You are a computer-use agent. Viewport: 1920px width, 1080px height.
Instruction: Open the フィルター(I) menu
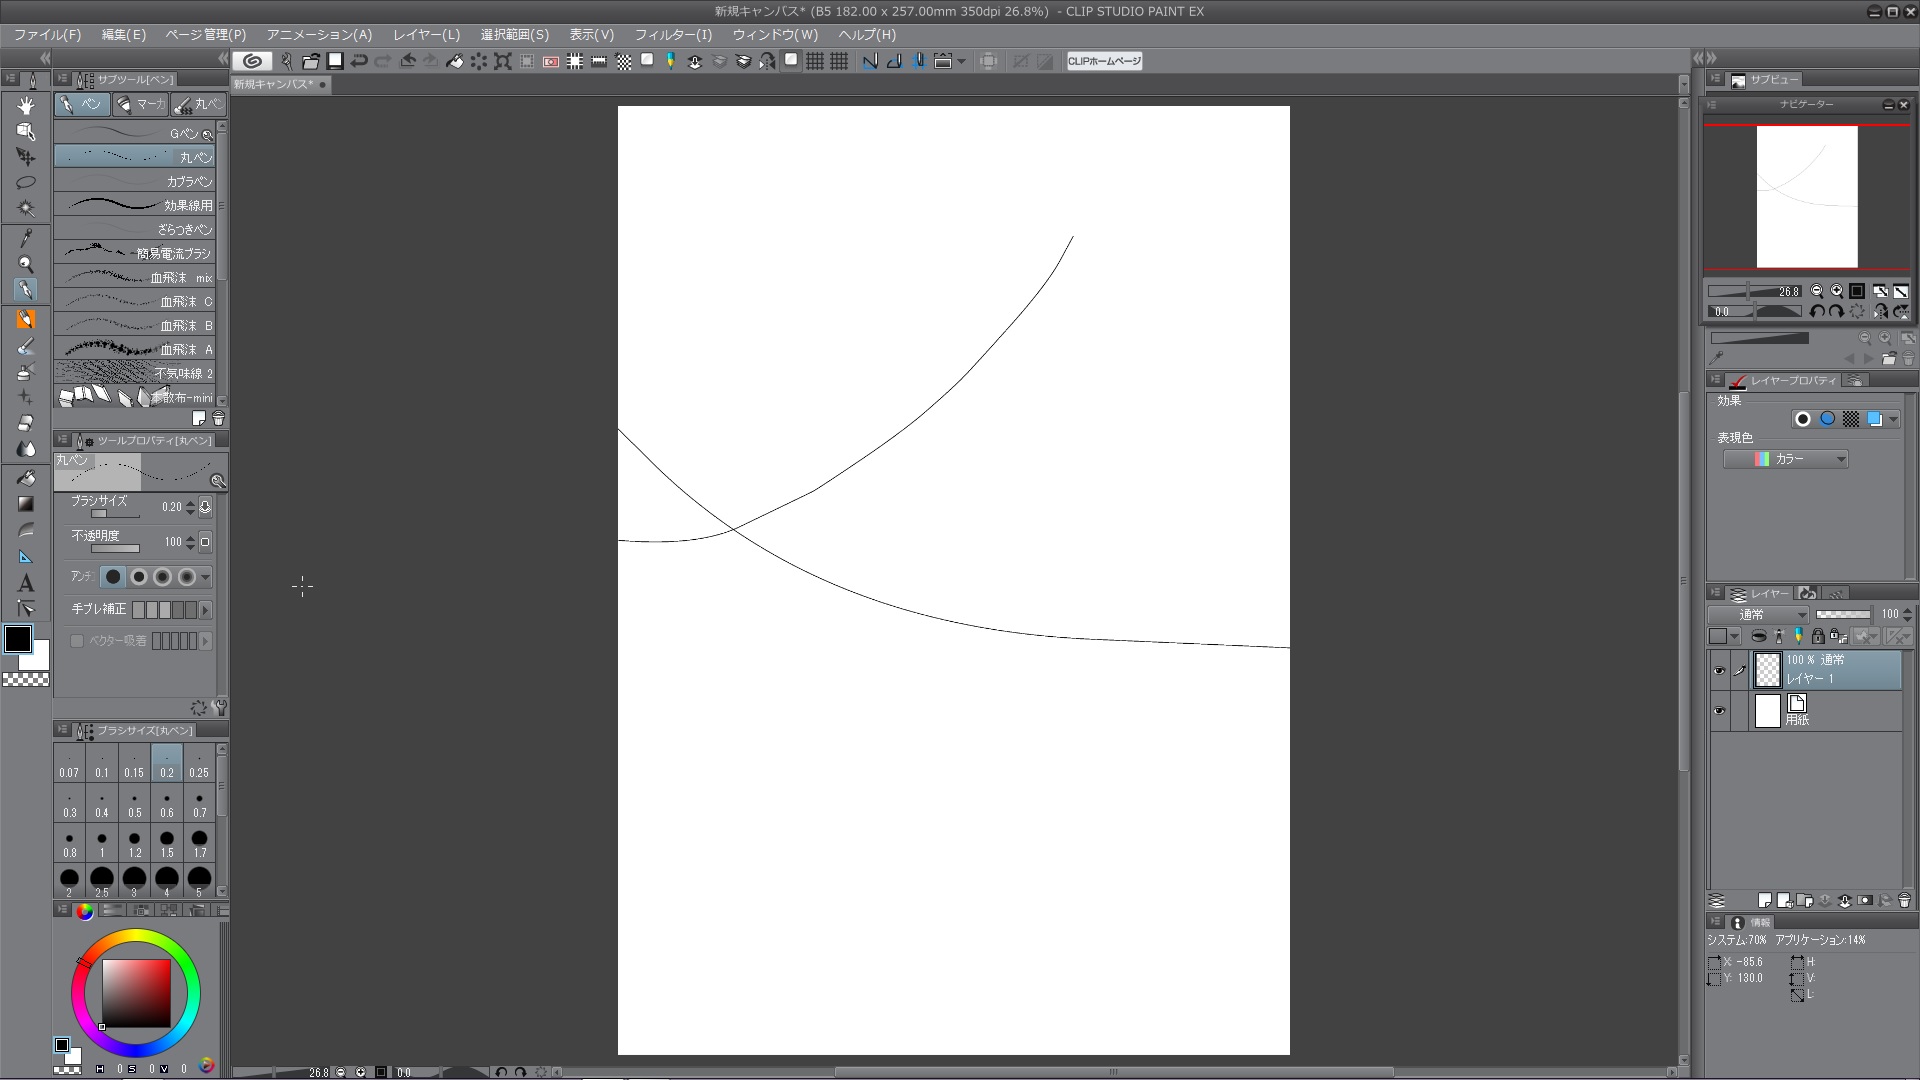click(673, 35)
